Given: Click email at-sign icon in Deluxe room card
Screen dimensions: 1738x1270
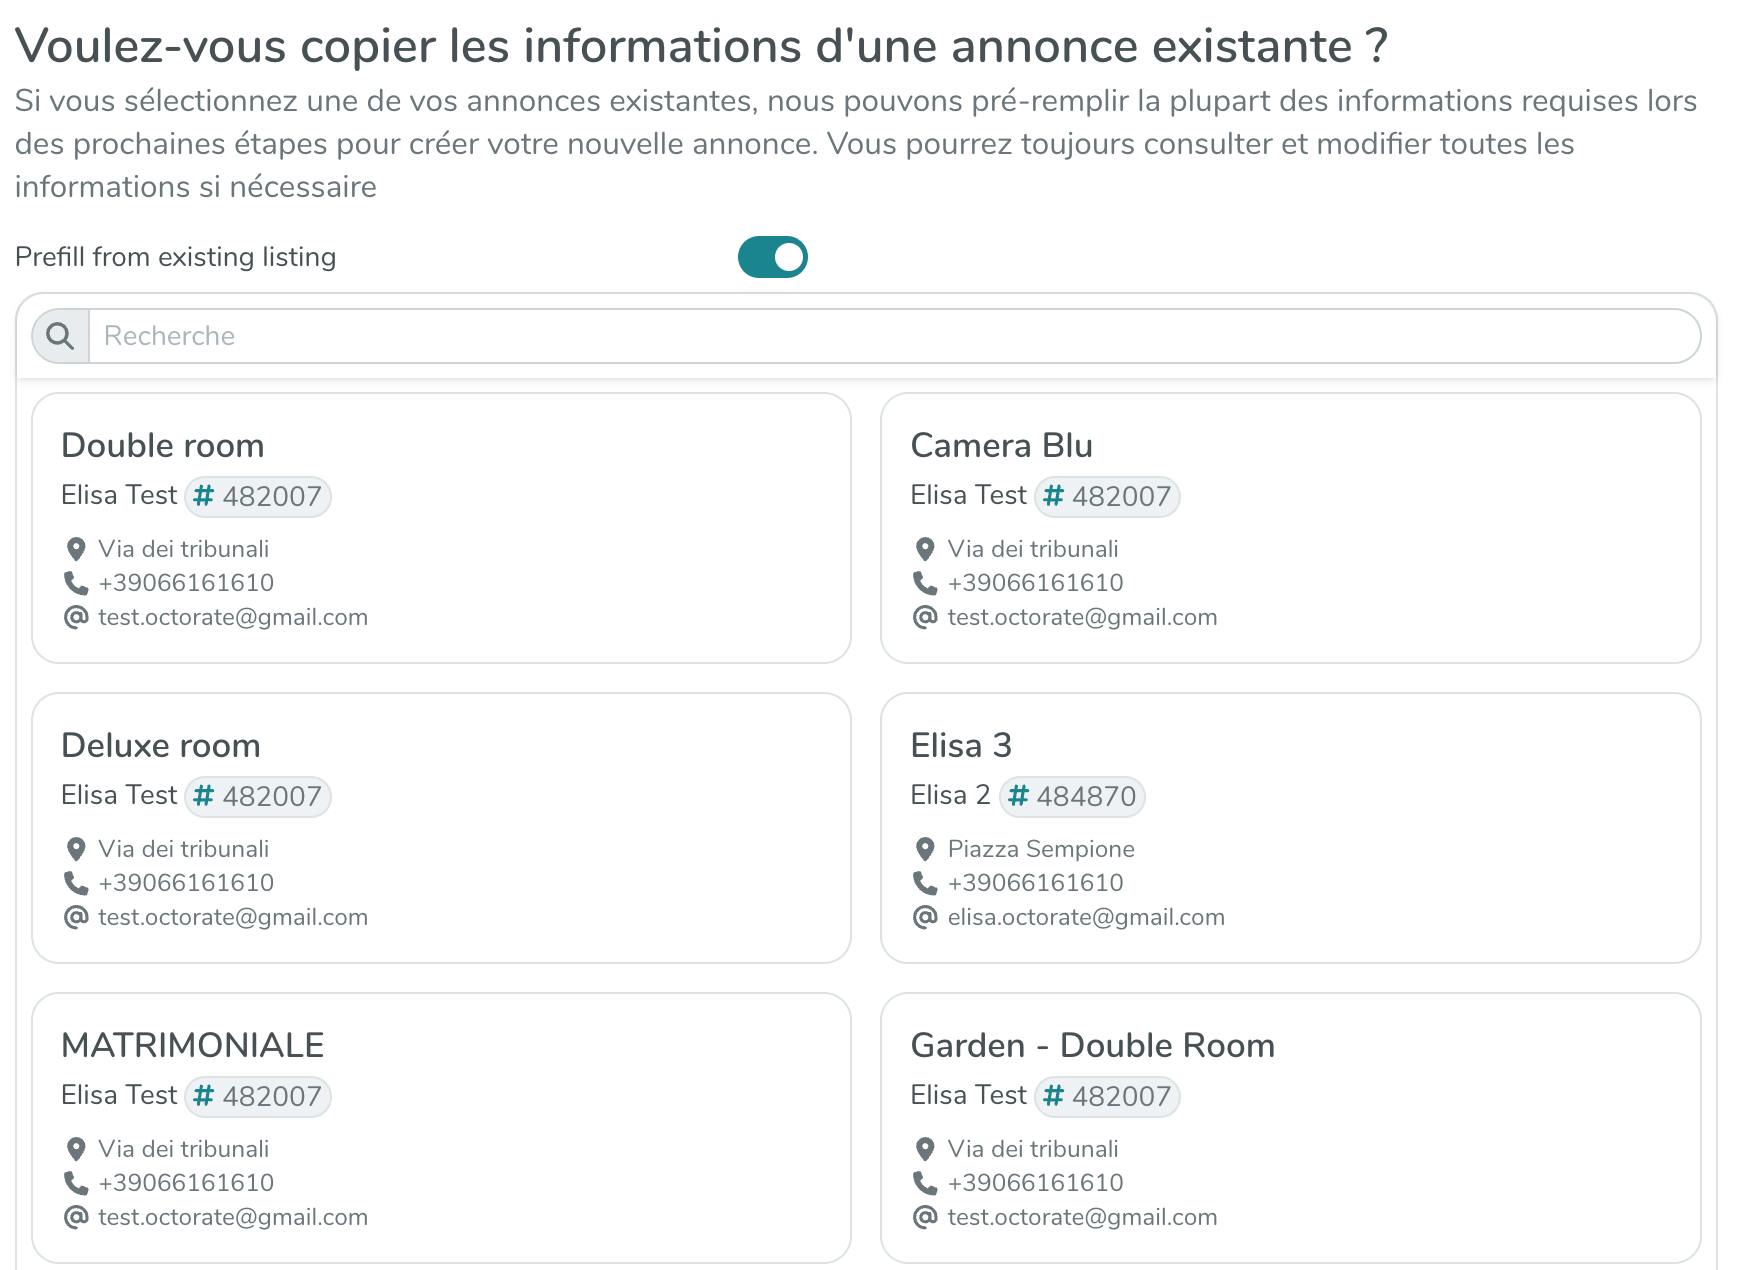Looking at the screenshot, I should (x=76, y=917).
